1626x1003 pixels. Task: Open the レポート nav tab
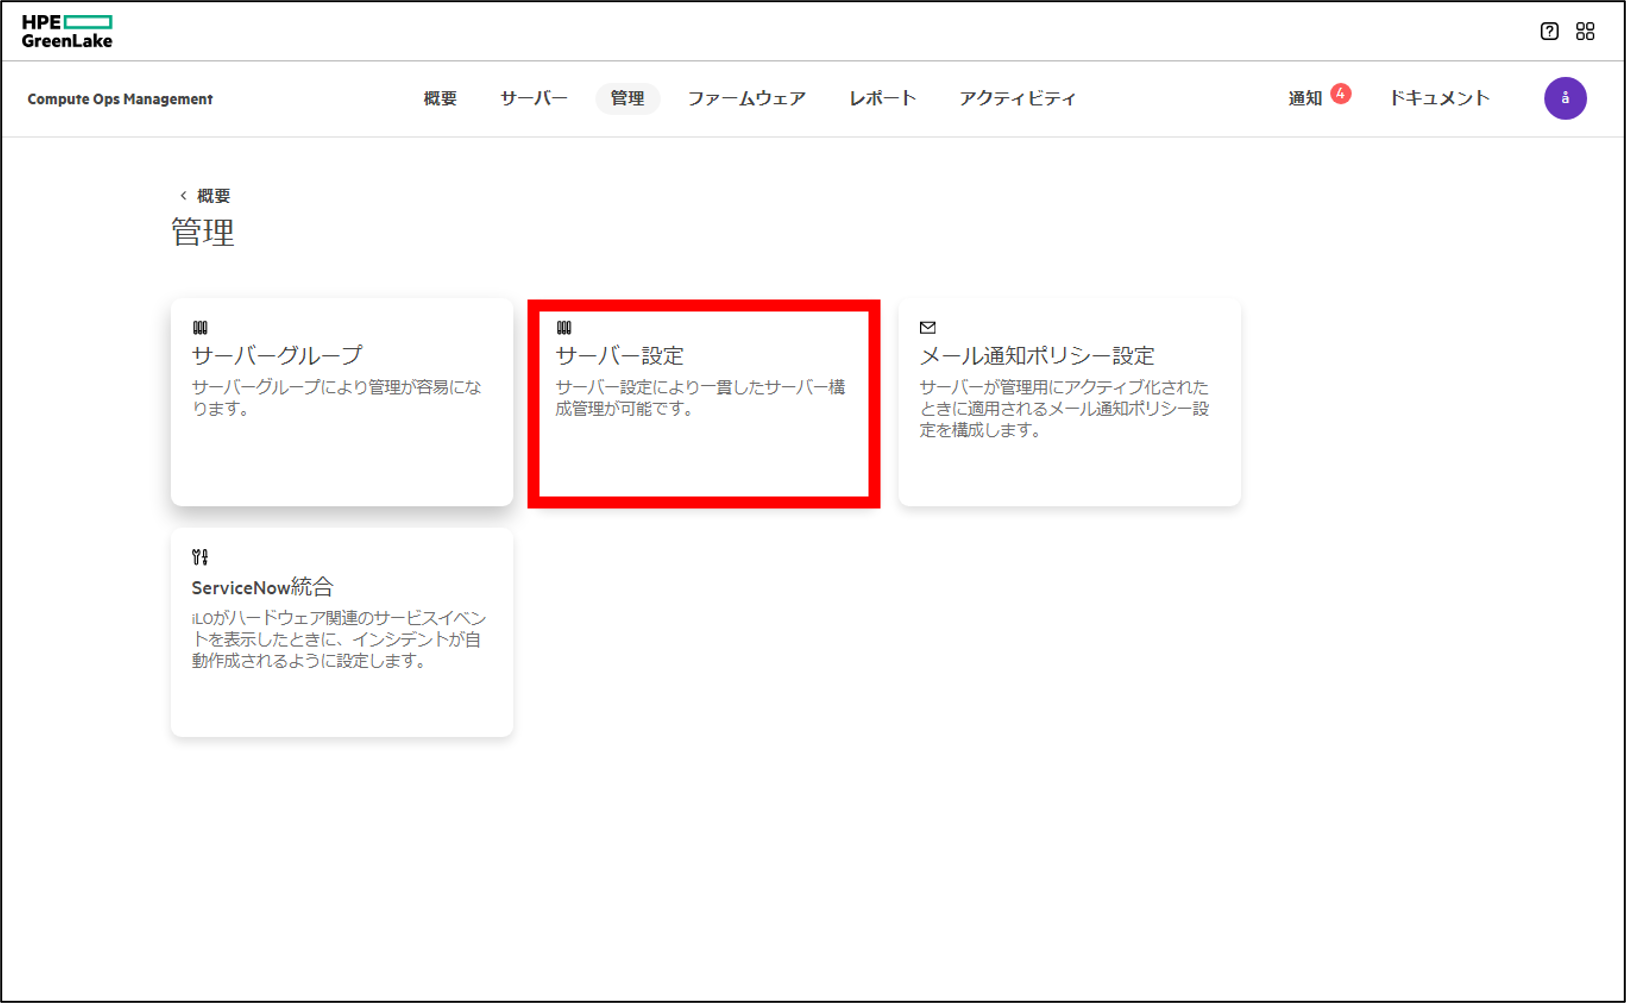tap(882, 98)
